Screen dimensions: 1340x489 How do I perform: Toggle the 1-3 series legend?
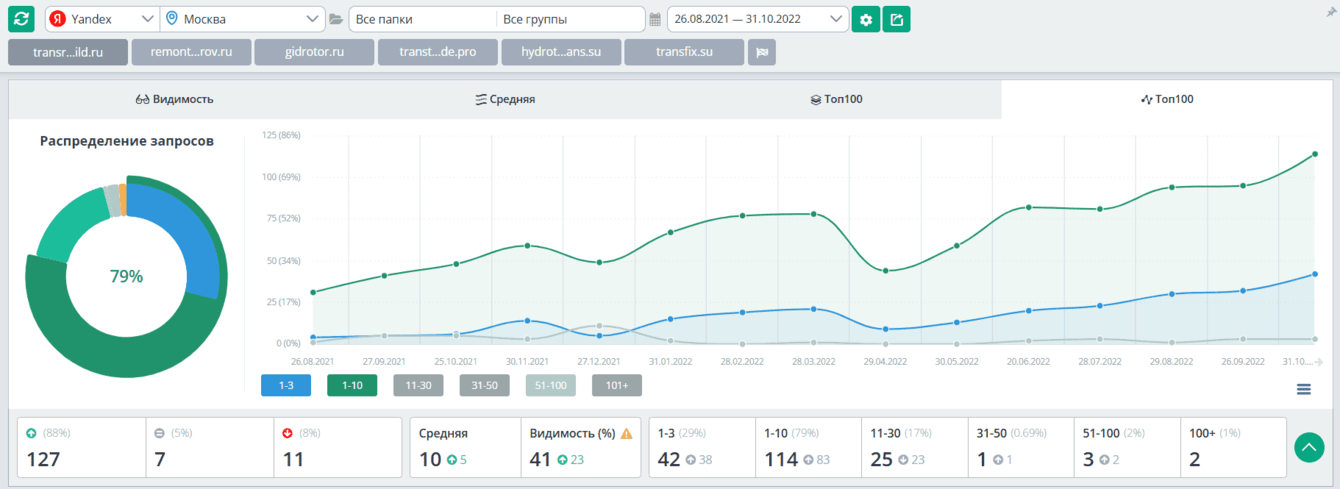285,385
